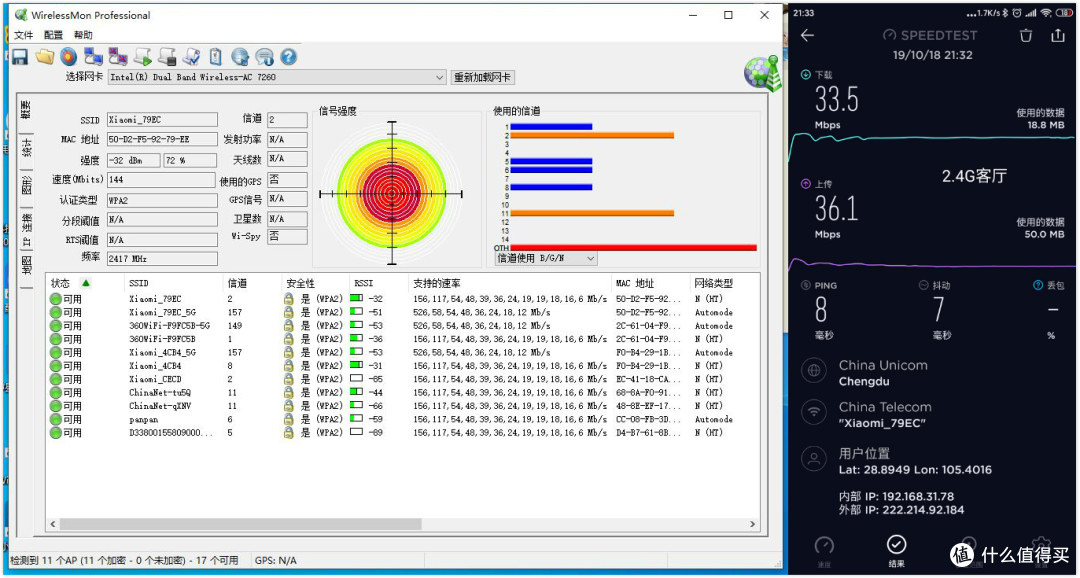The width and height of the screenshot is (1080, 578).
Task: Click green status dot of Xiaomi_CECD row
Action: tap(55, 380)
